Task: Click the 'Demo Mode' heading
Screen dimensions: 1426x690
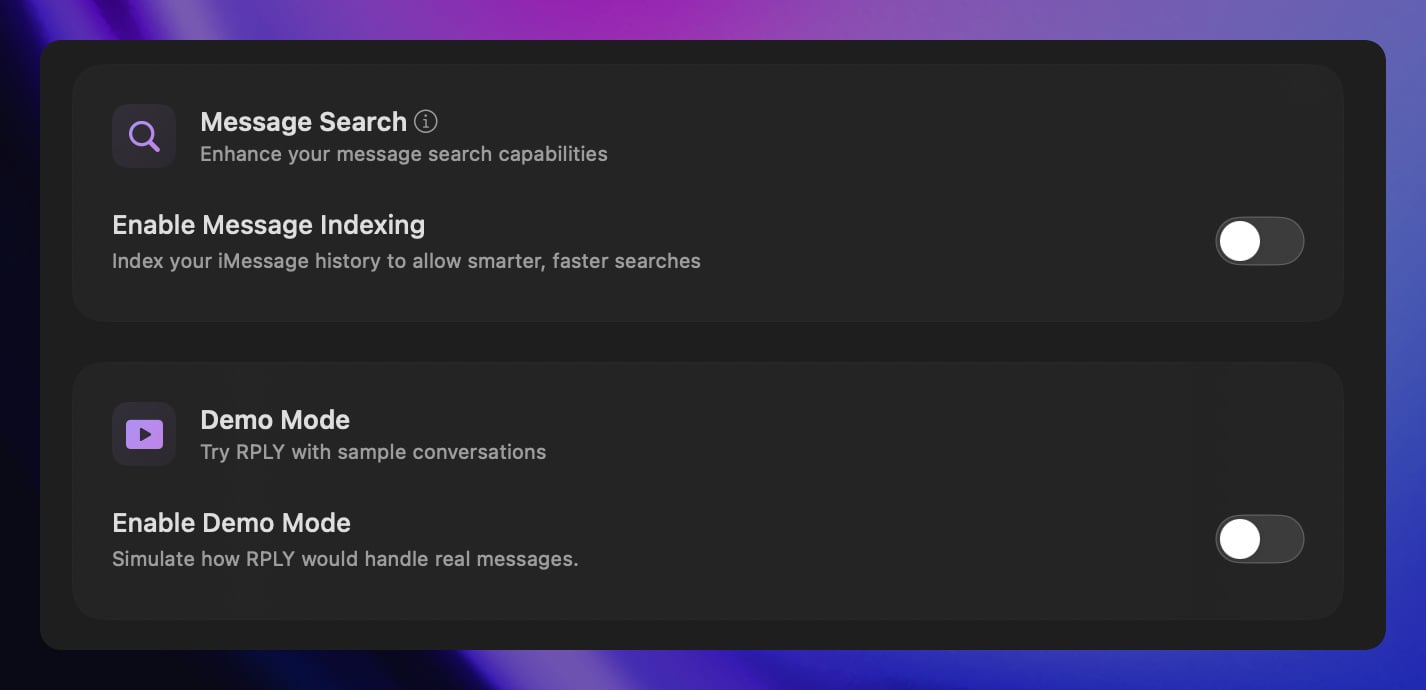Action: point(275,420)
